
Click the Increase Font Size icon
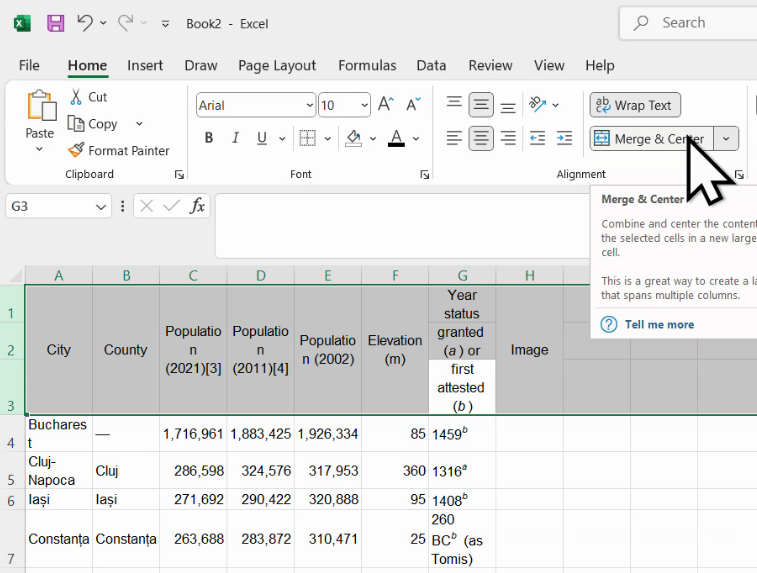point(385,105)
